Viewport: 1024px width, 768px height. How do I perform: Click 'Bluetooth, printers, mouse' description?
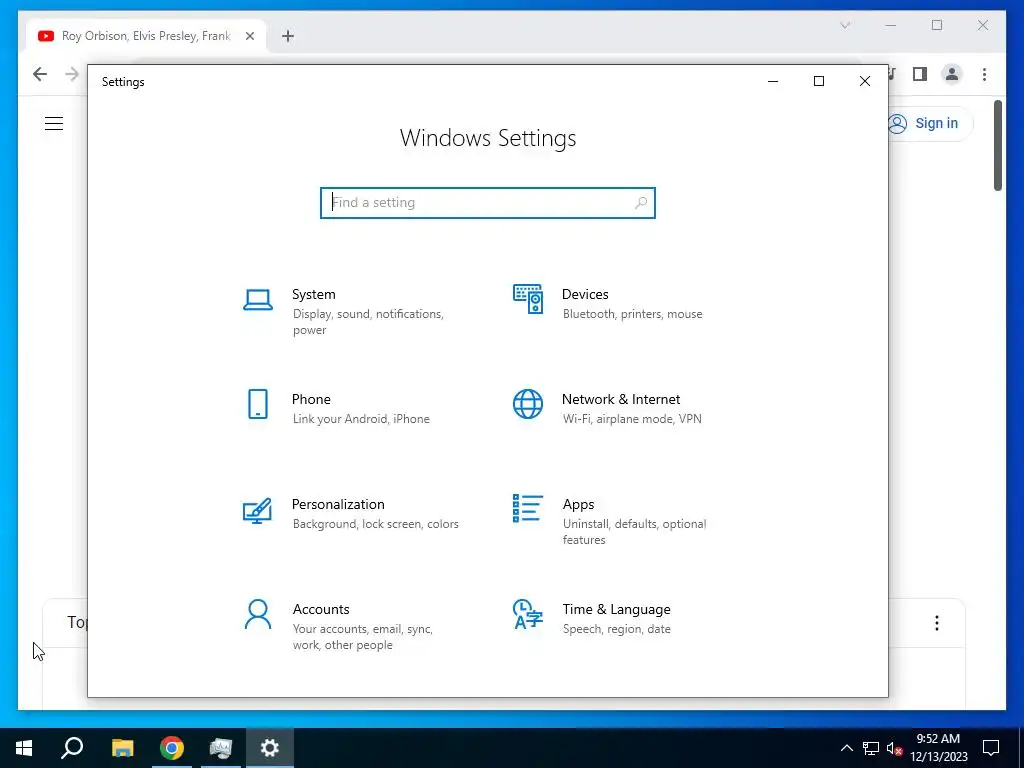click(x=633, y=314)
